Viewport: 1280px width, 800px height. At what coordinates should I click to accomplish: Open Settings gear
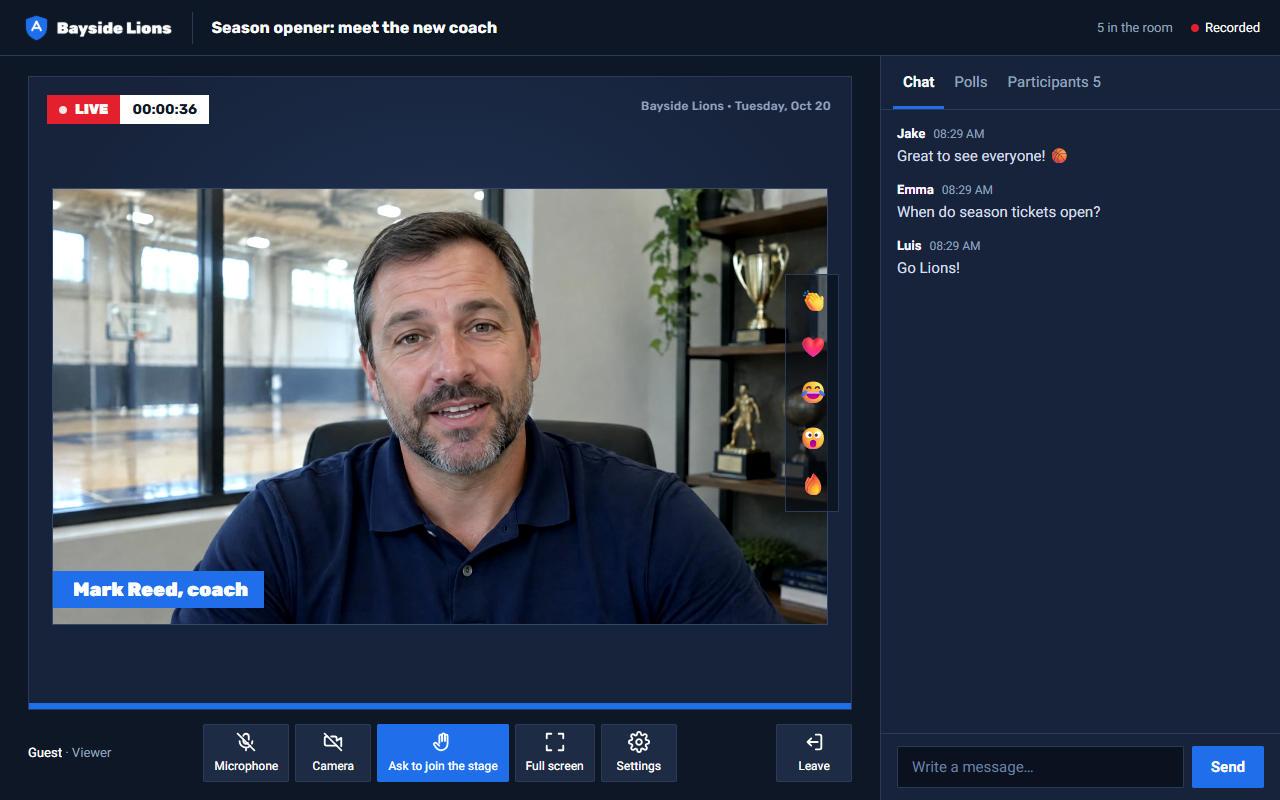click(x=639, y=753)
